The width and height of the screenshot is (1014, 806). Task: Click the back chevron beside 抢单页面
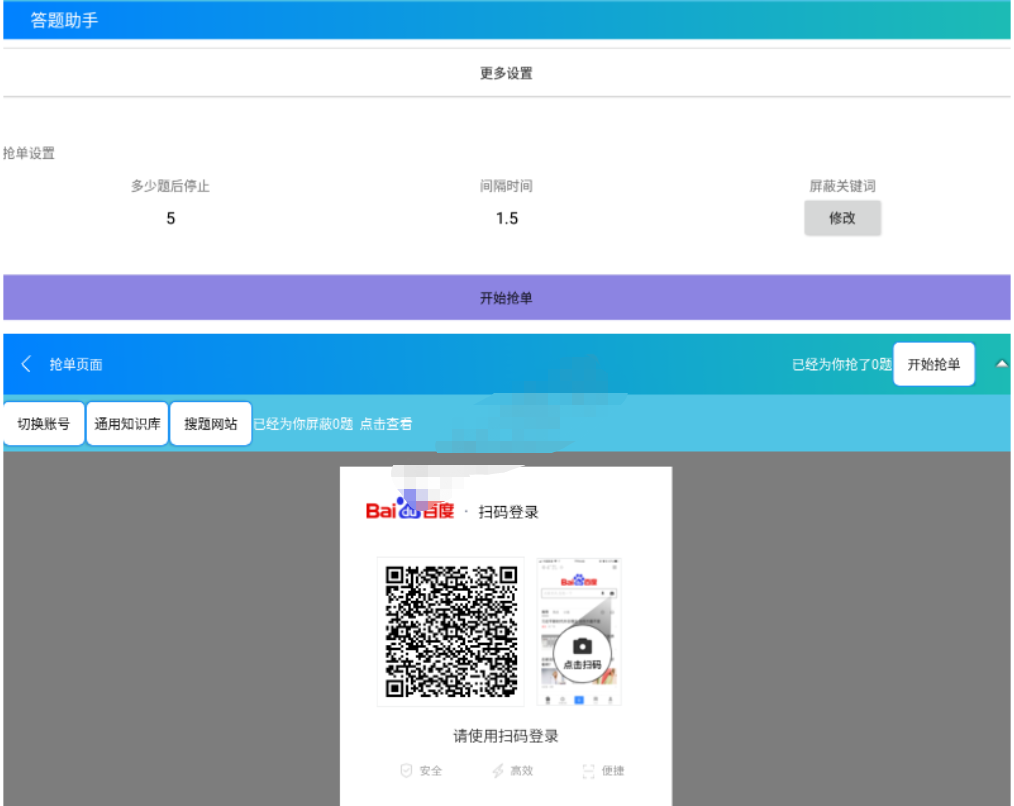click(x=27, y=364)
